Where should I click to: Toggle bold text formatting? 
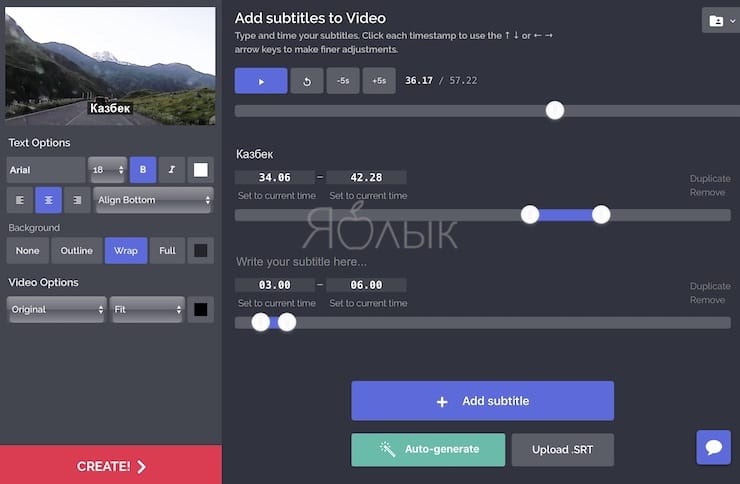pos(142,170)
